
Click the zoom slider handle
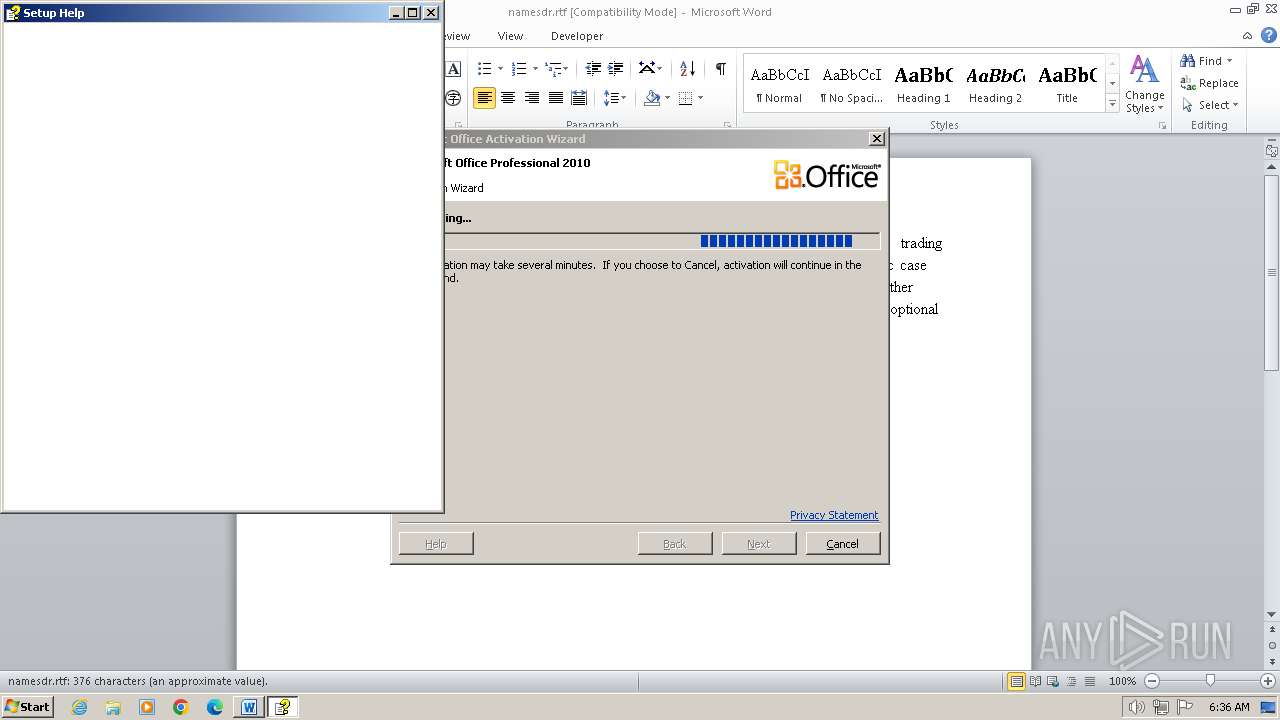point(1210,681)
